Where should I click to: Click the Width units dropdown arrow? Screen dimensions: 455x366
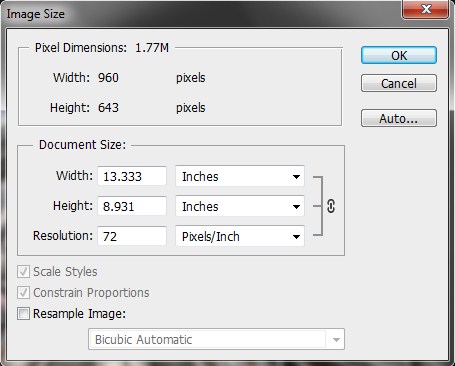pos(296,176)
